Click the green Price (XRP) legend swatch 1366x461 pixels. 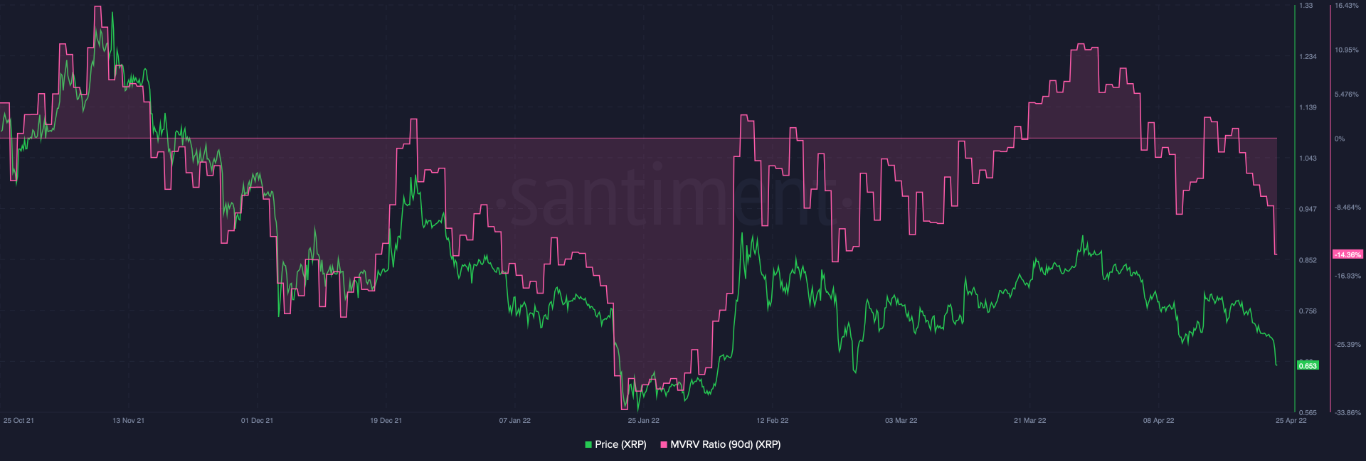(x=587, y=442)
